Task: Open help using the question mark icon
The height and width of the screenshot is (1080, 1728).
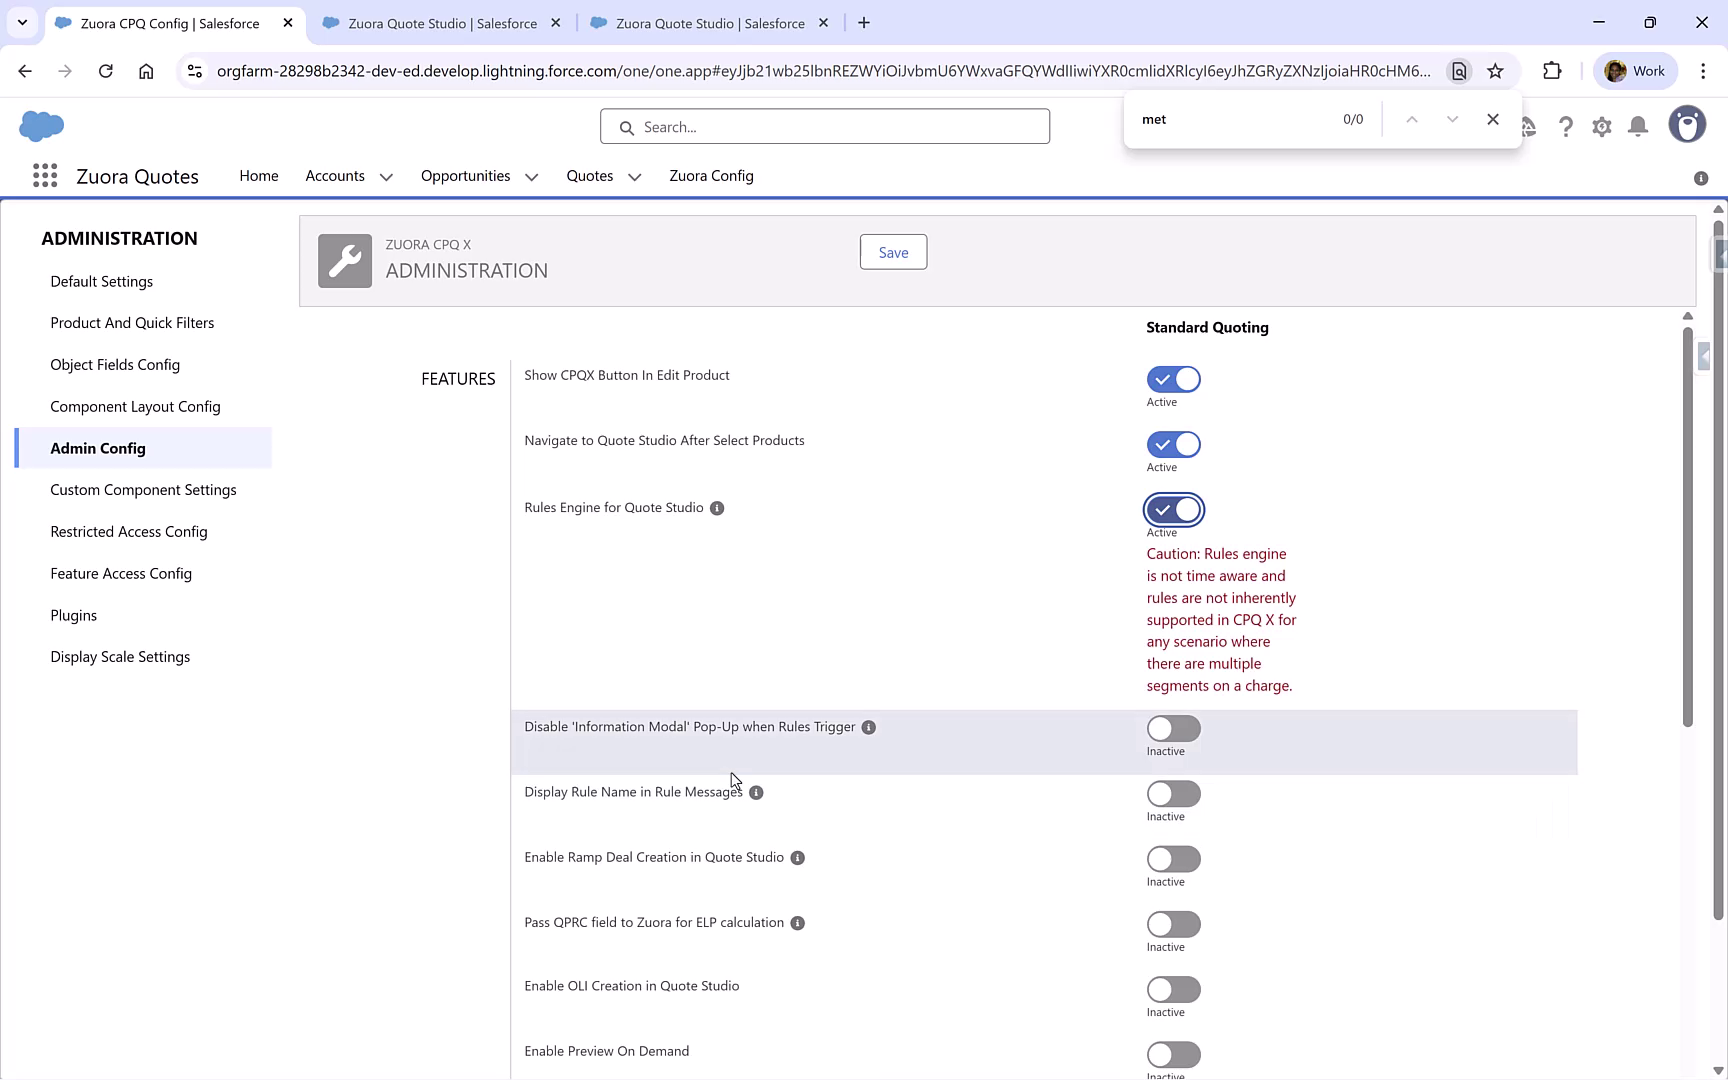Action: pos(1566,126)
